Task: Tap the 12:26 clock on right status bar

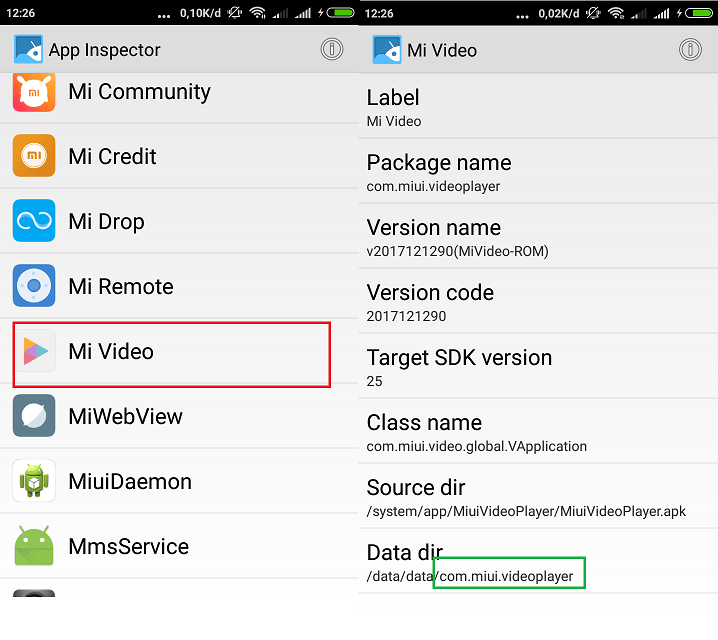Action: click(379, 13)
